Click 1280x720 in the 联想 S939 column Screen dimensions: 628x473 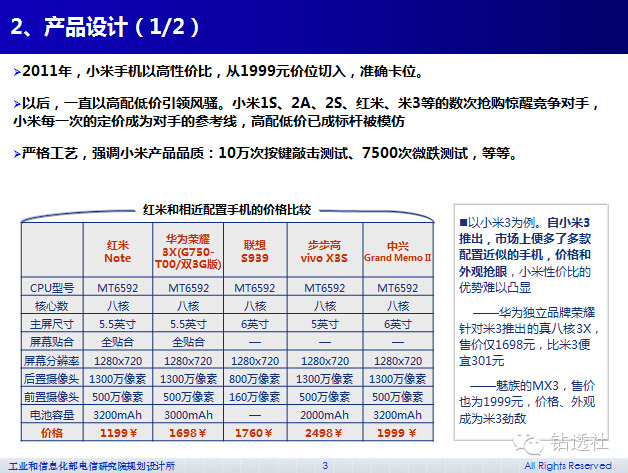[x=255, y=361]
